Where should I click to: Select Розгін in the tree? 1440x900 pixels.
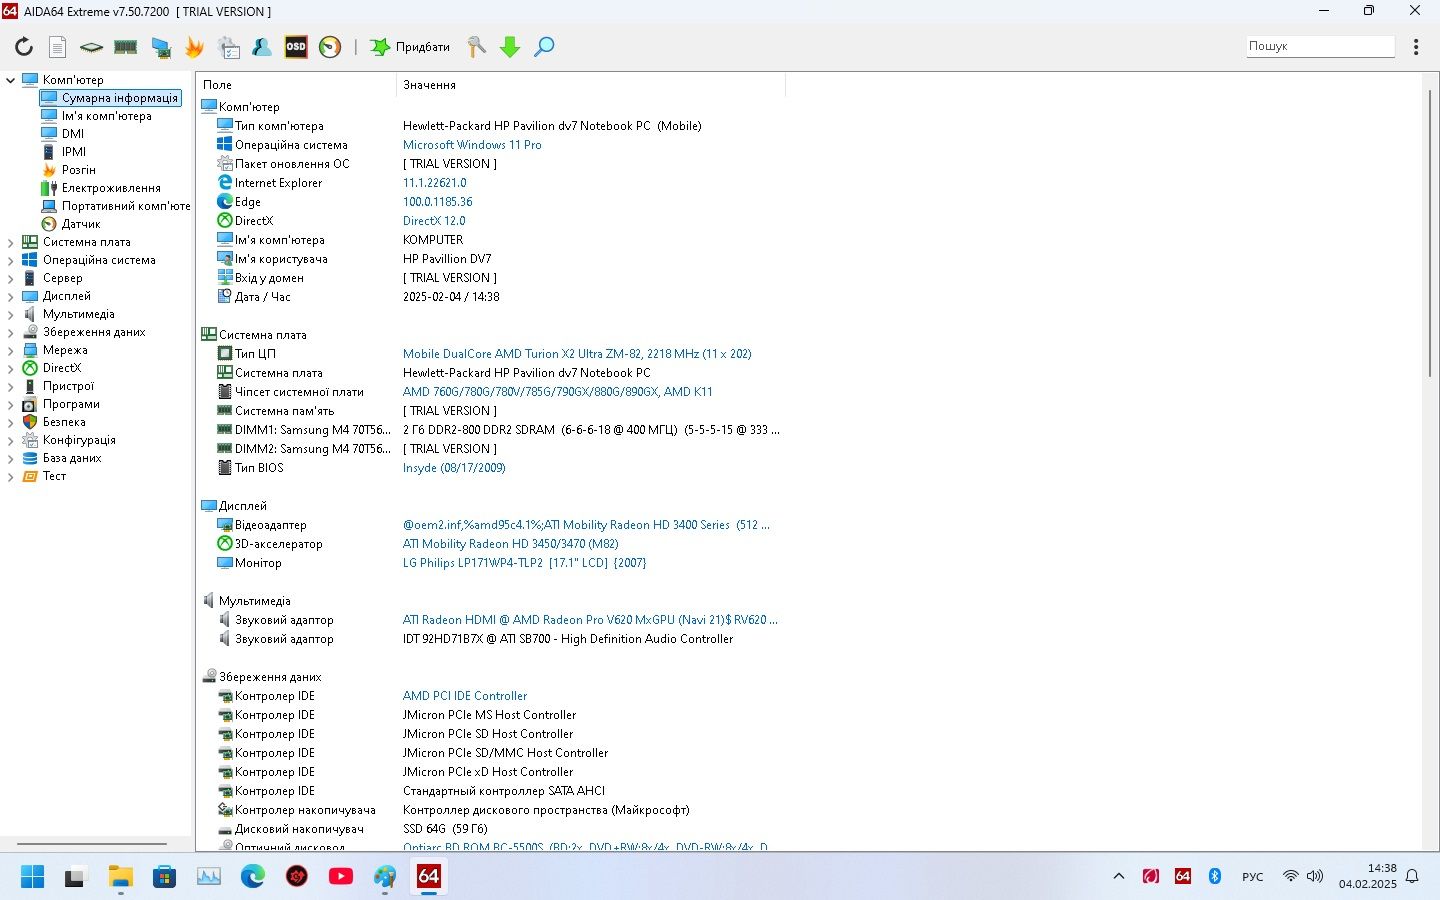(x=78, y=170)
